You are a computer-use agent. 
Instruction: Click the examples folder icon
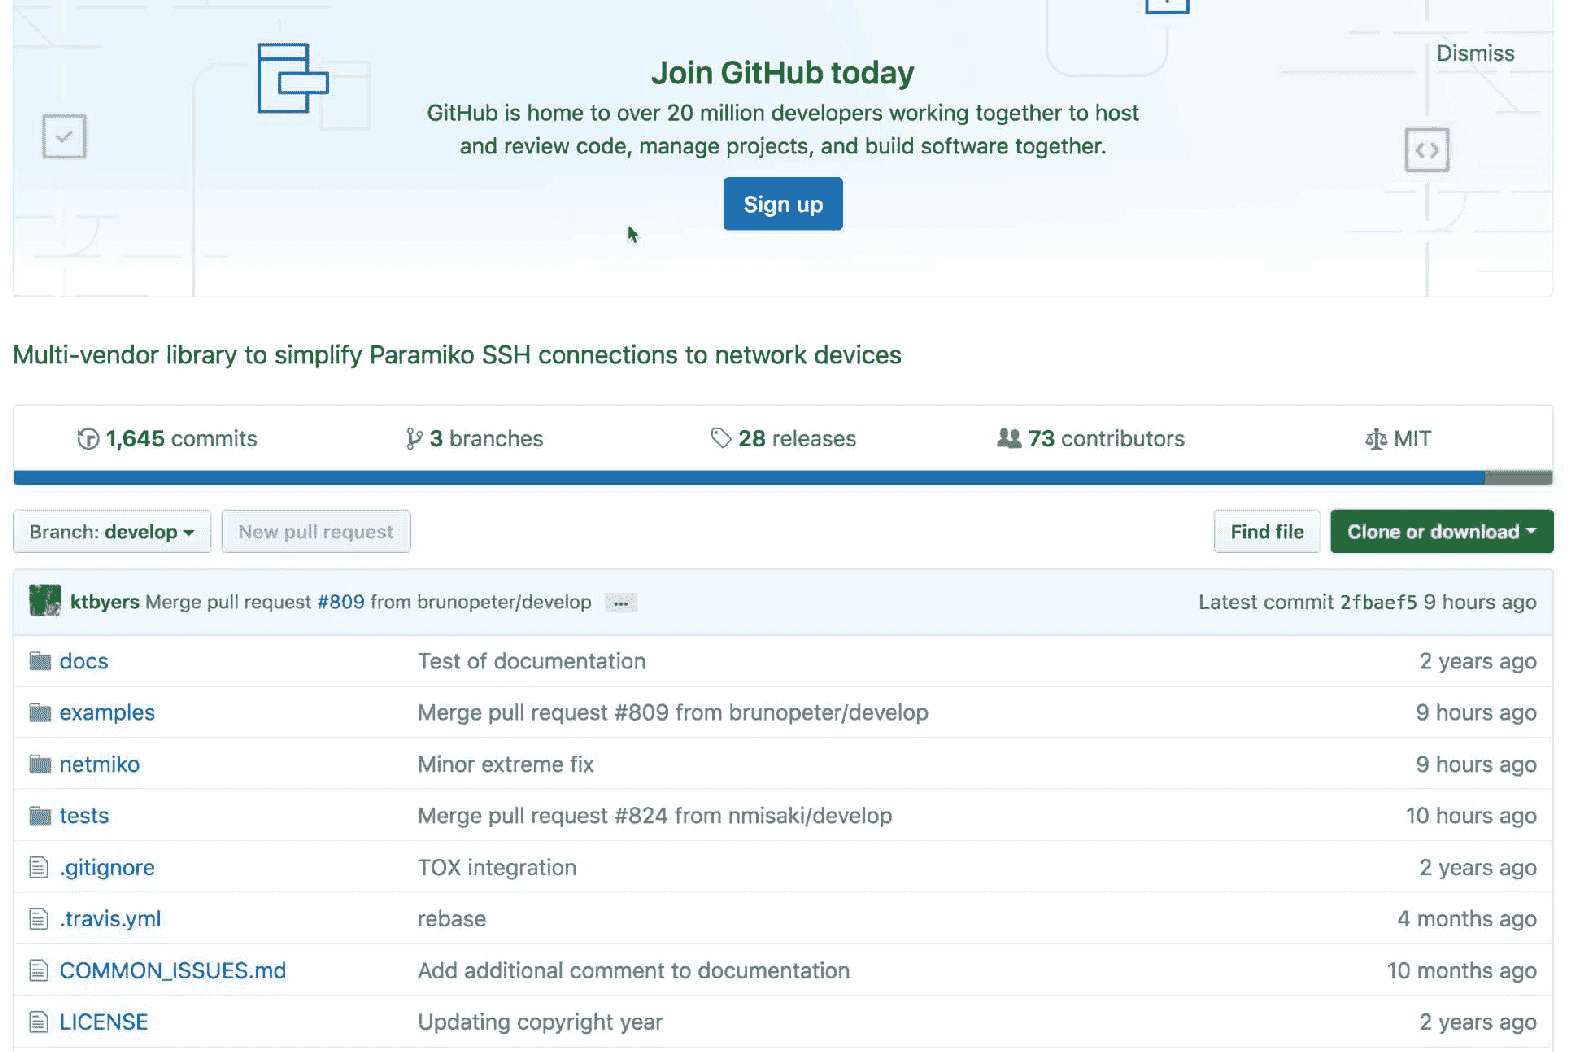click(40, 713)
